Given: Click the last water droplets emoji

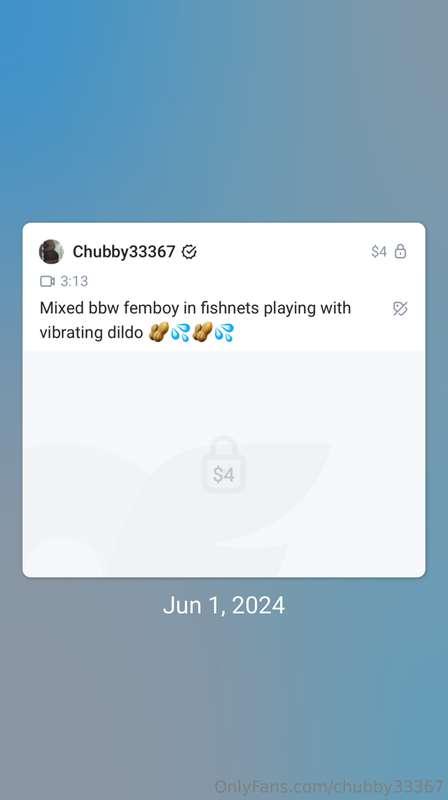Looking at the screenshot, I should [224, 332].
